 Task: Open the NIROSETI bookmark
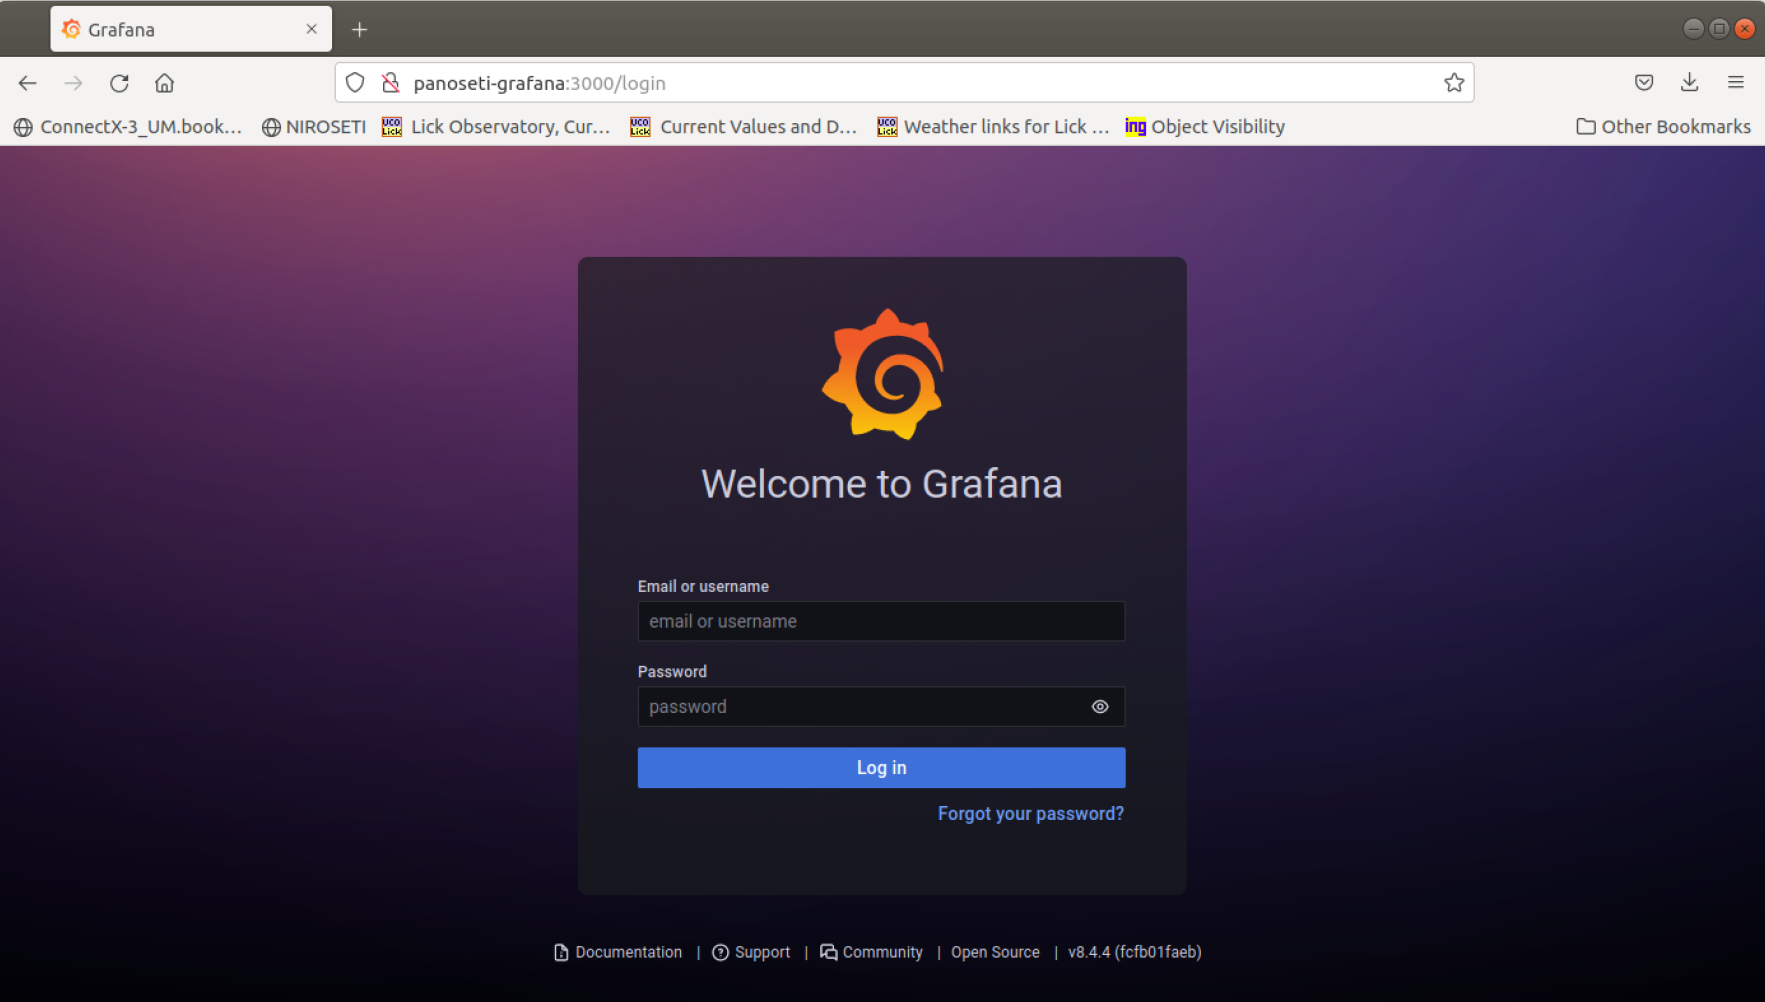[314, 127]
